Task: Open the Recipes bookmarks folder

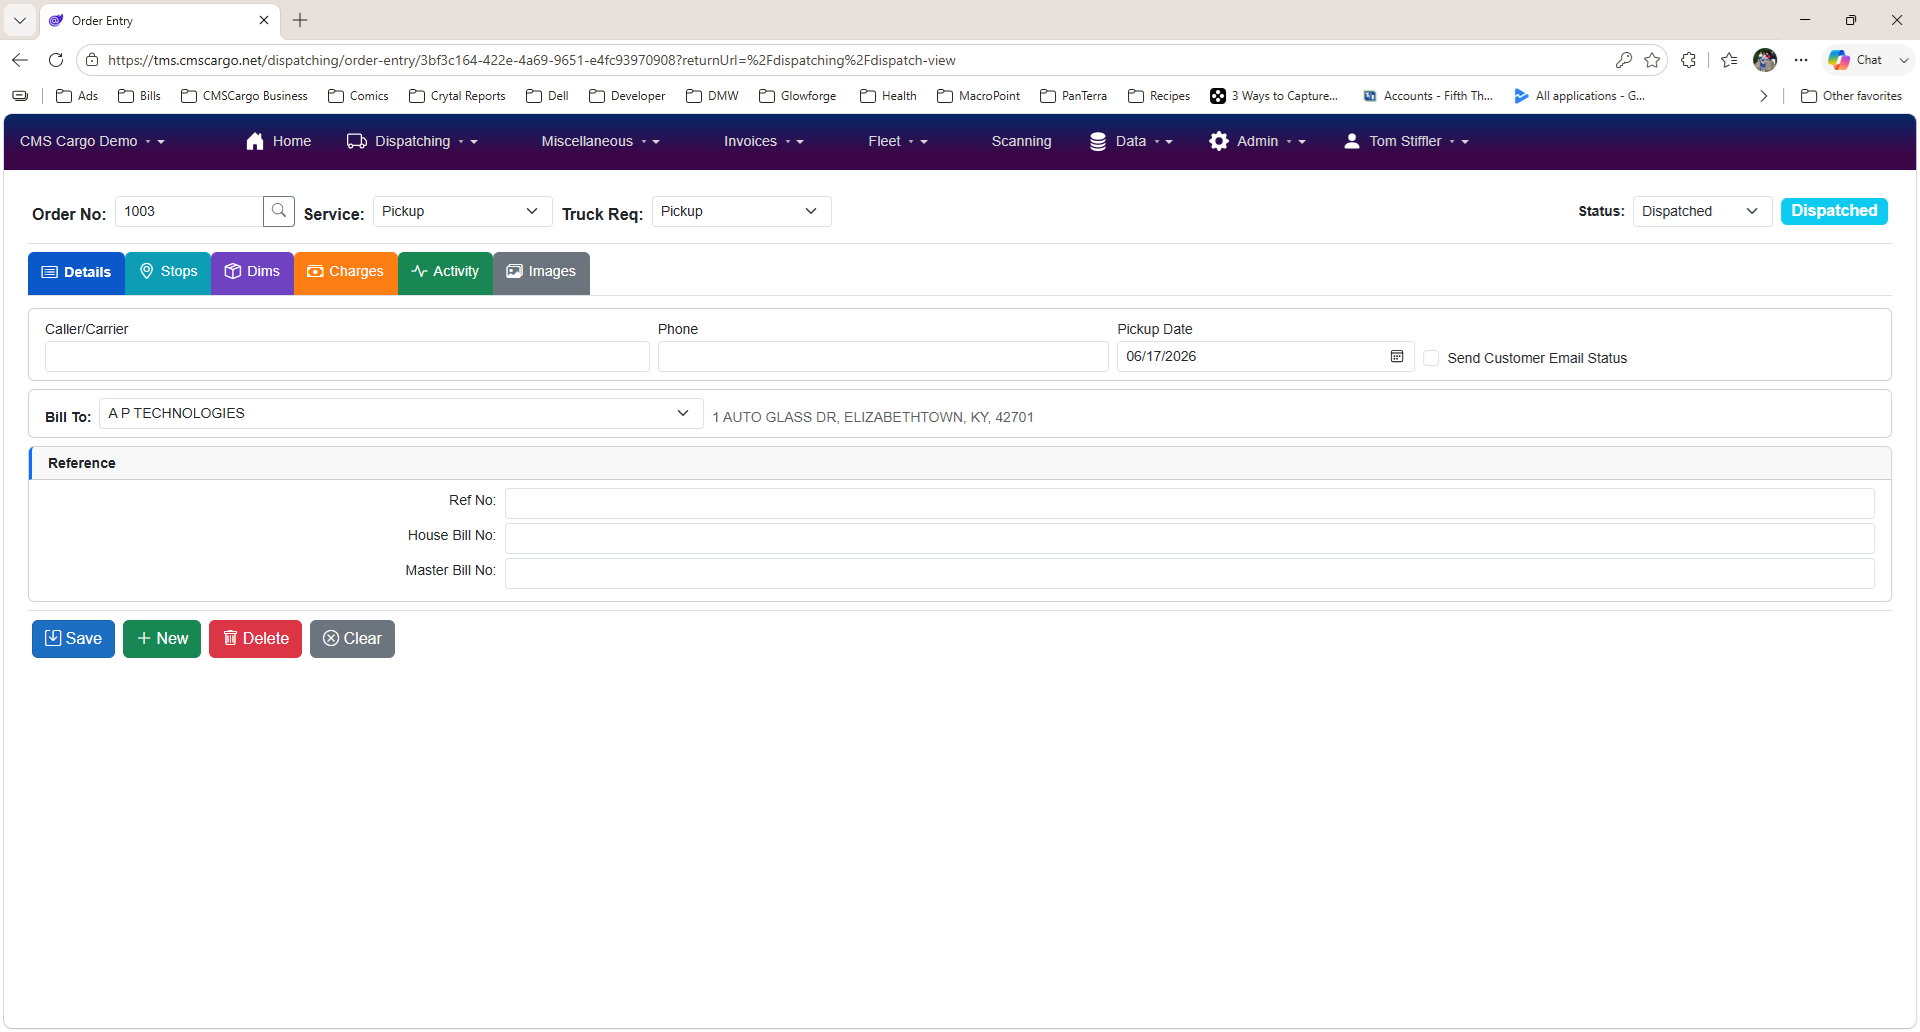Action: [1159, 96]
